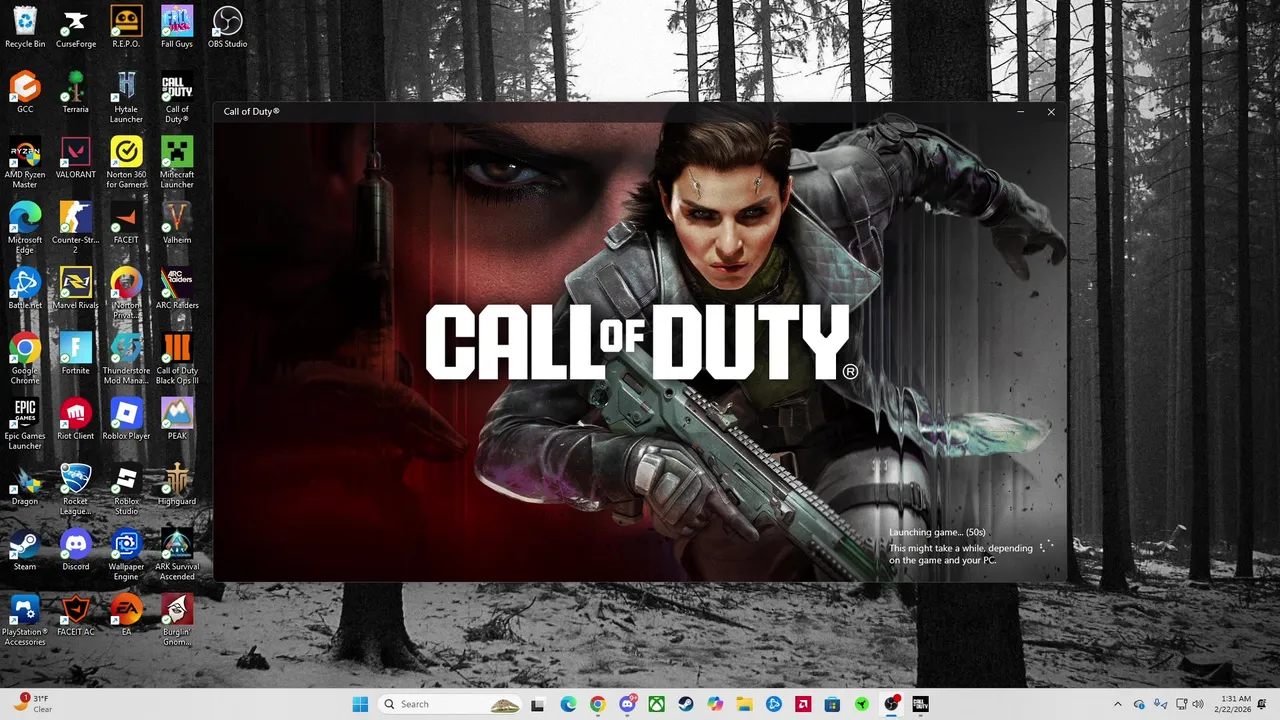Open the notifications bell icon
This screenshot has width=1280, height=720.
point(1263,704)
